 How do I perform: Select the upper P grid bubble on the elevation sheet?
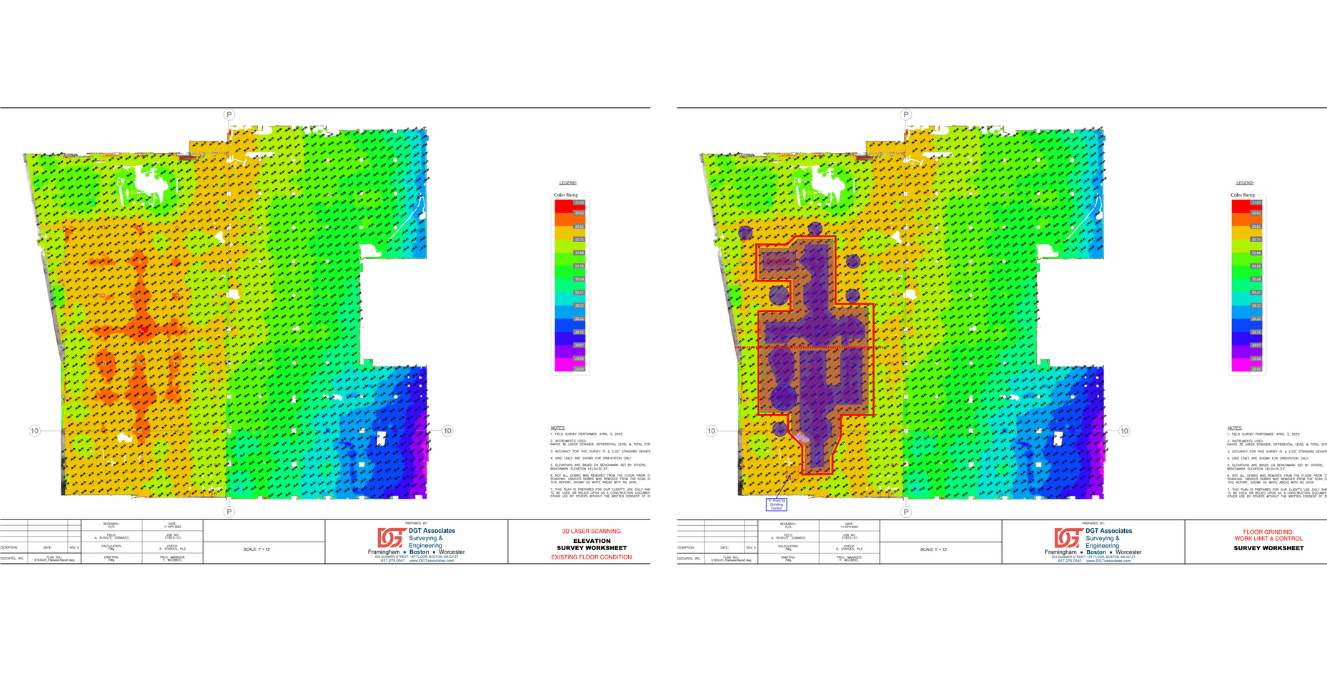[x=230, y=115]
